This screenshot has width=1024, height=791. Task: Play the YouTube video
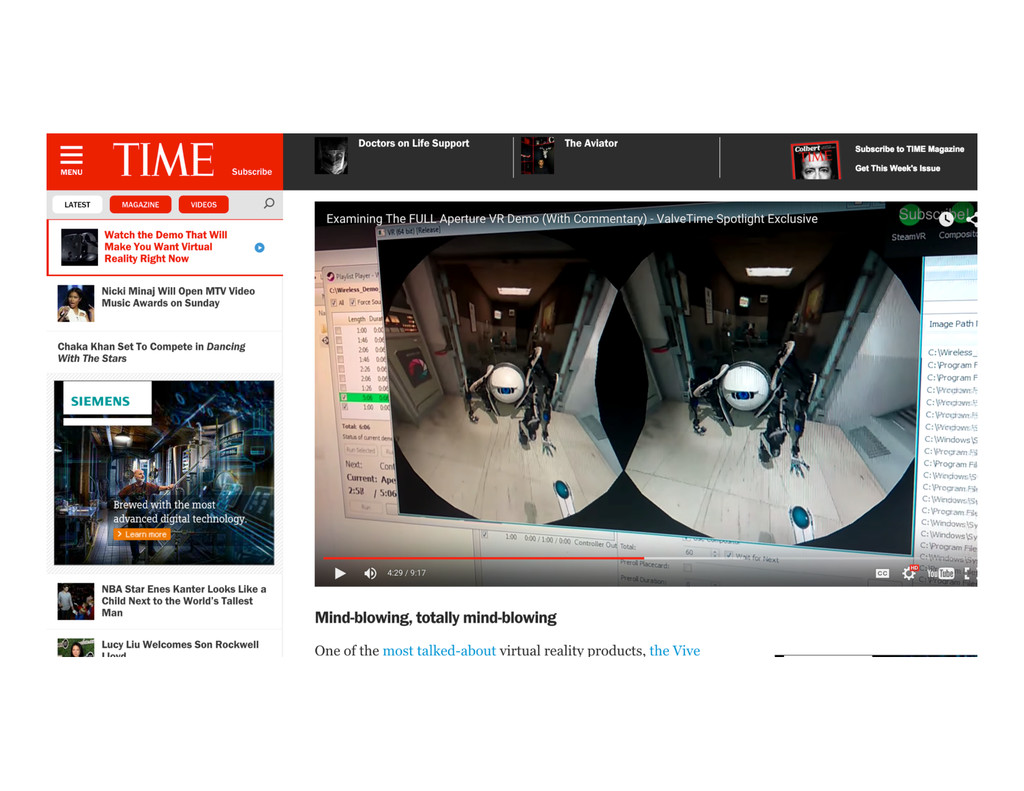(x=340, y=573)
